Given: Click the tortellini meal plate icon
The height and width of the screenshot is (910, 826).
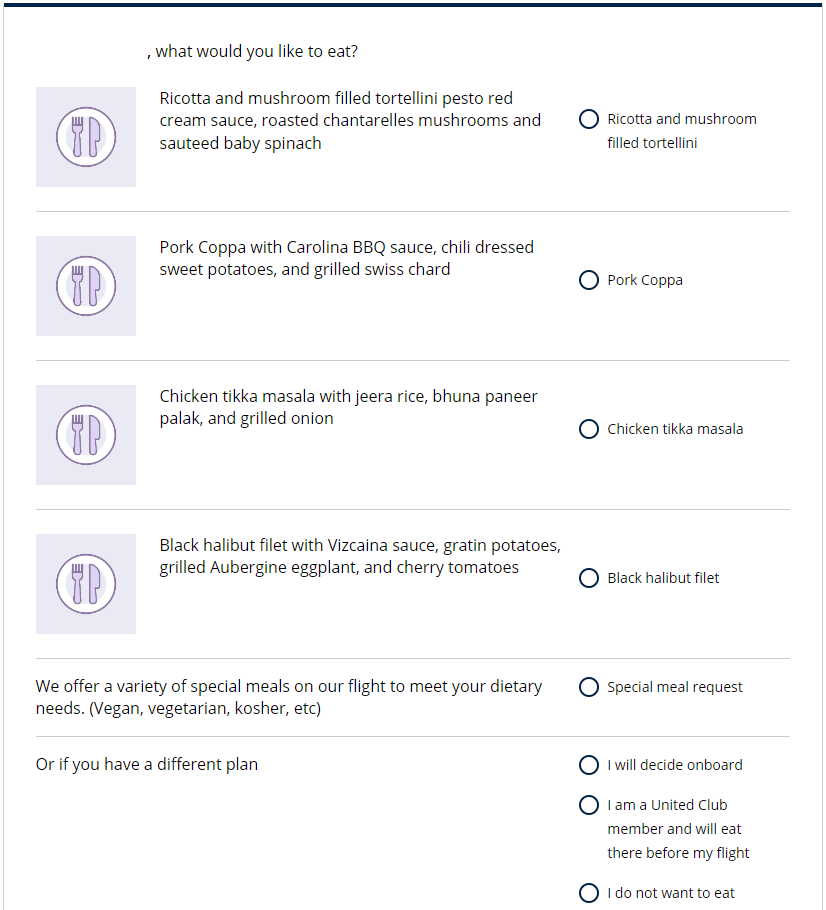Looking at the screenshot, I should point(86,137).
